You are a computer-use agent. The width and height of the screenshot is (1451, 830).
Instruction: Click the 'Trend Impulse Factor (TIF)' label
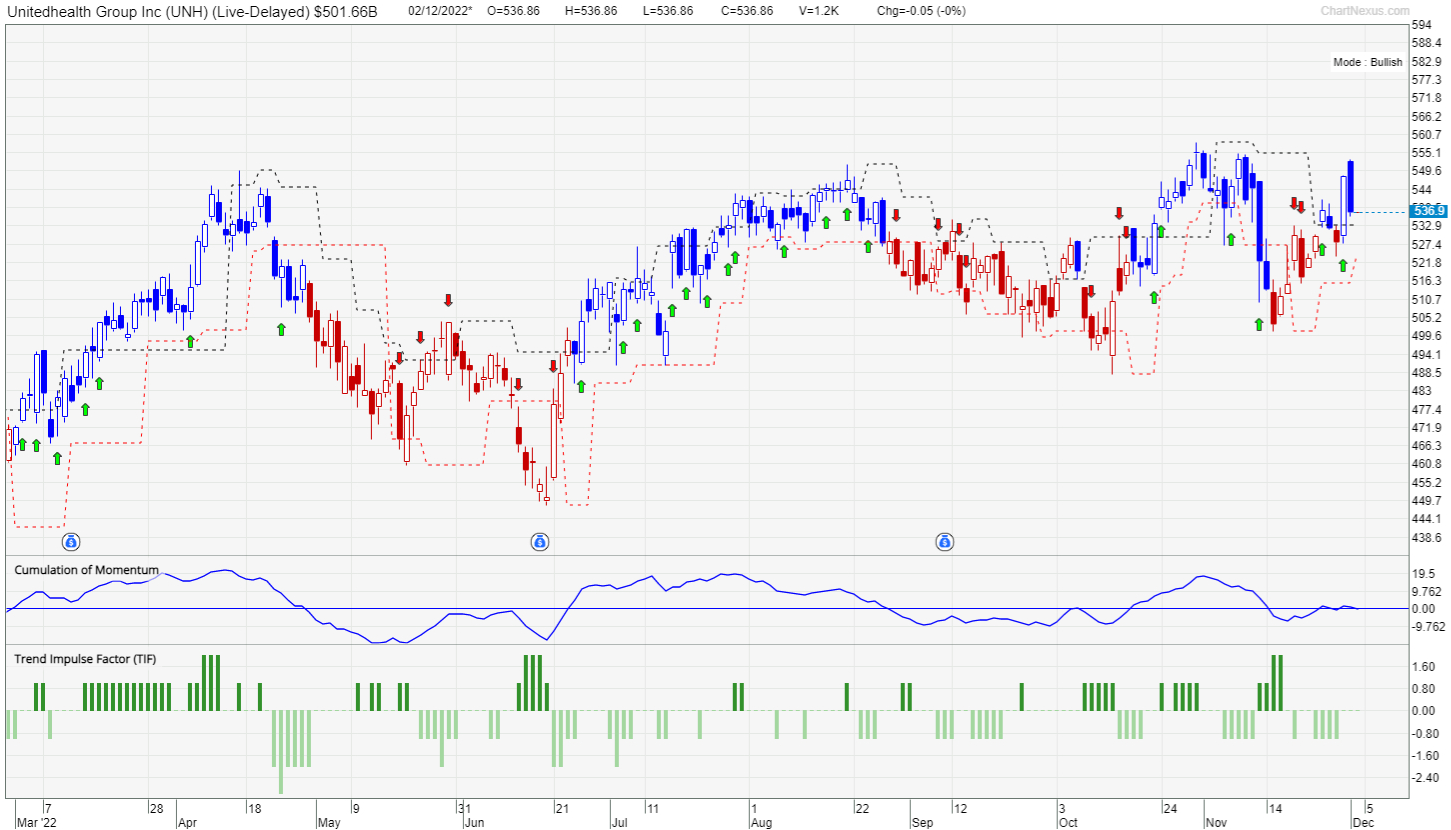(85, 658)
